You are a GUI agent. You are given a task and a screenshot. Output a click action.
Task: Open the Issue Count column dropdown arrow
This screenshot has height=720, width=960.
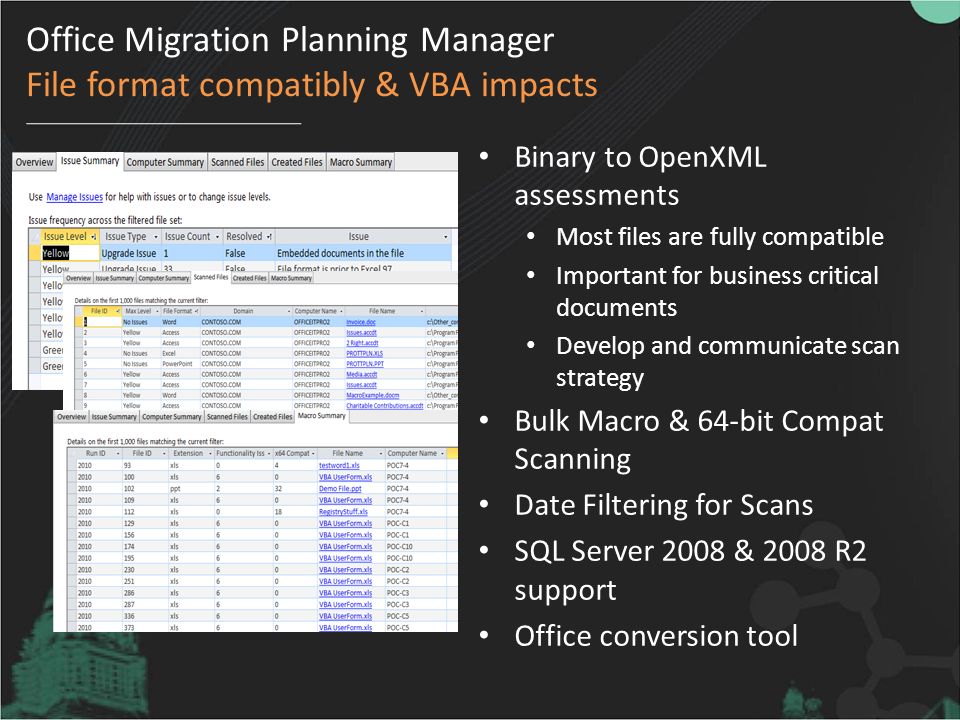[x=217, y=237]
